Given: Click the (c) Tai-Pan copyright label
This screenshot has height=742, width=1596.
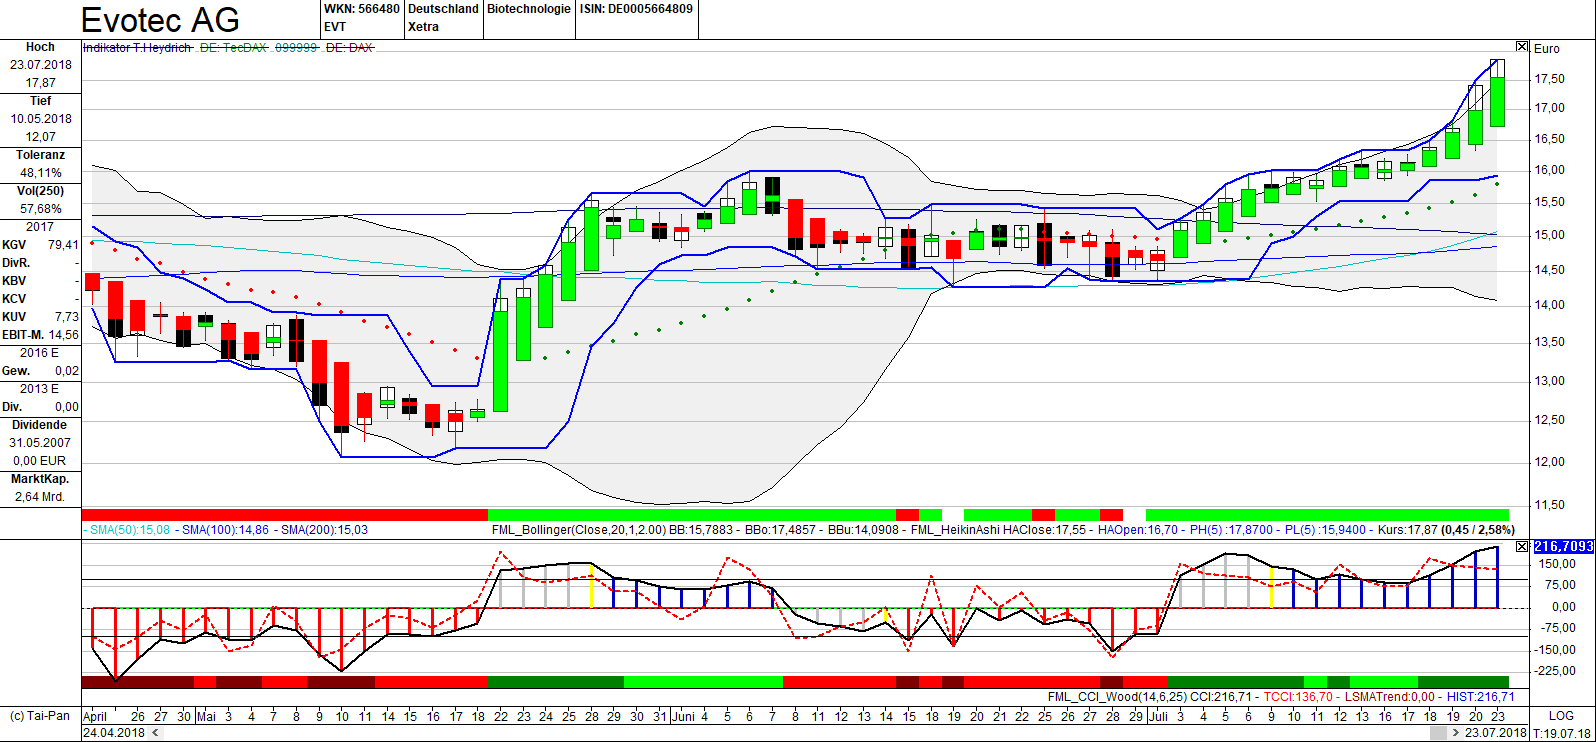Looking at the screenshot, I should click(x=40, y=716).
